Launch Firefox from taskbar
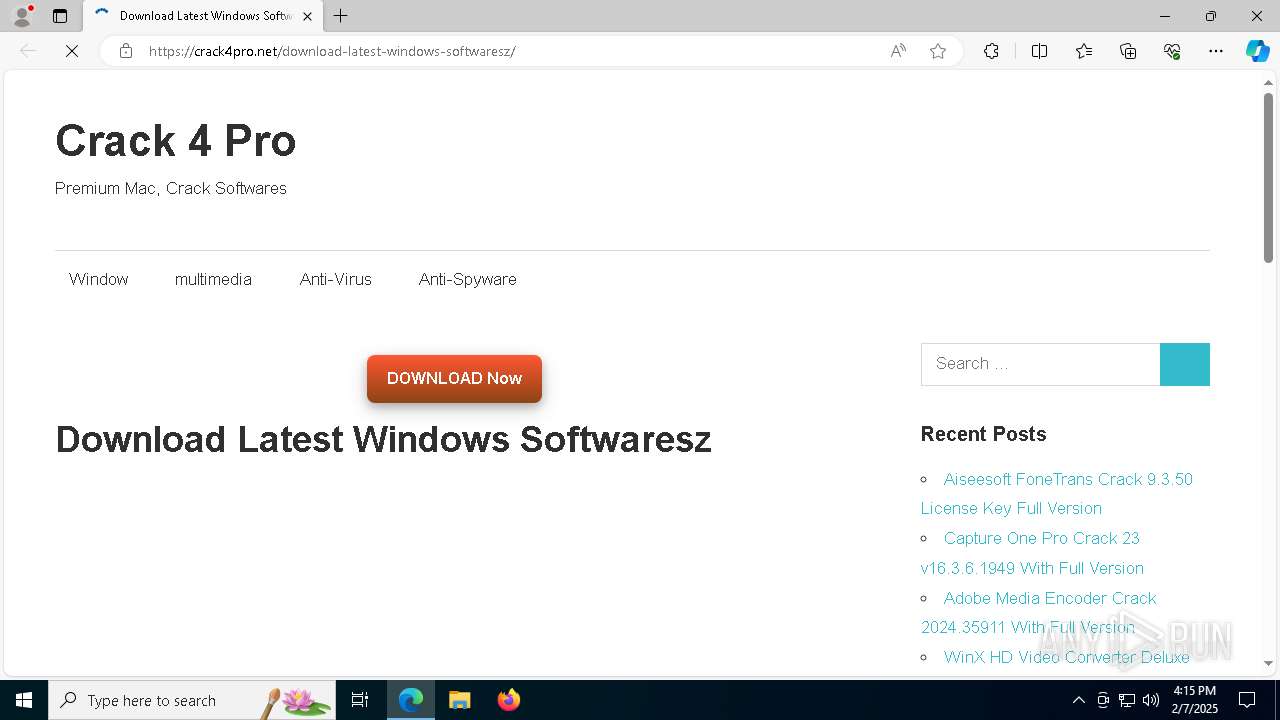Screen dimensions: 1280x720 click(508, 700)
